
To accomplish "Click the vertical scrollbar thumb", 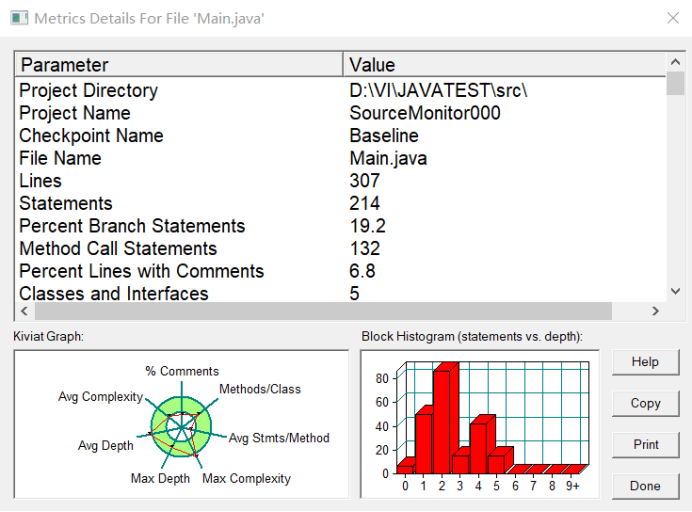I will click(x=675, y=83).
